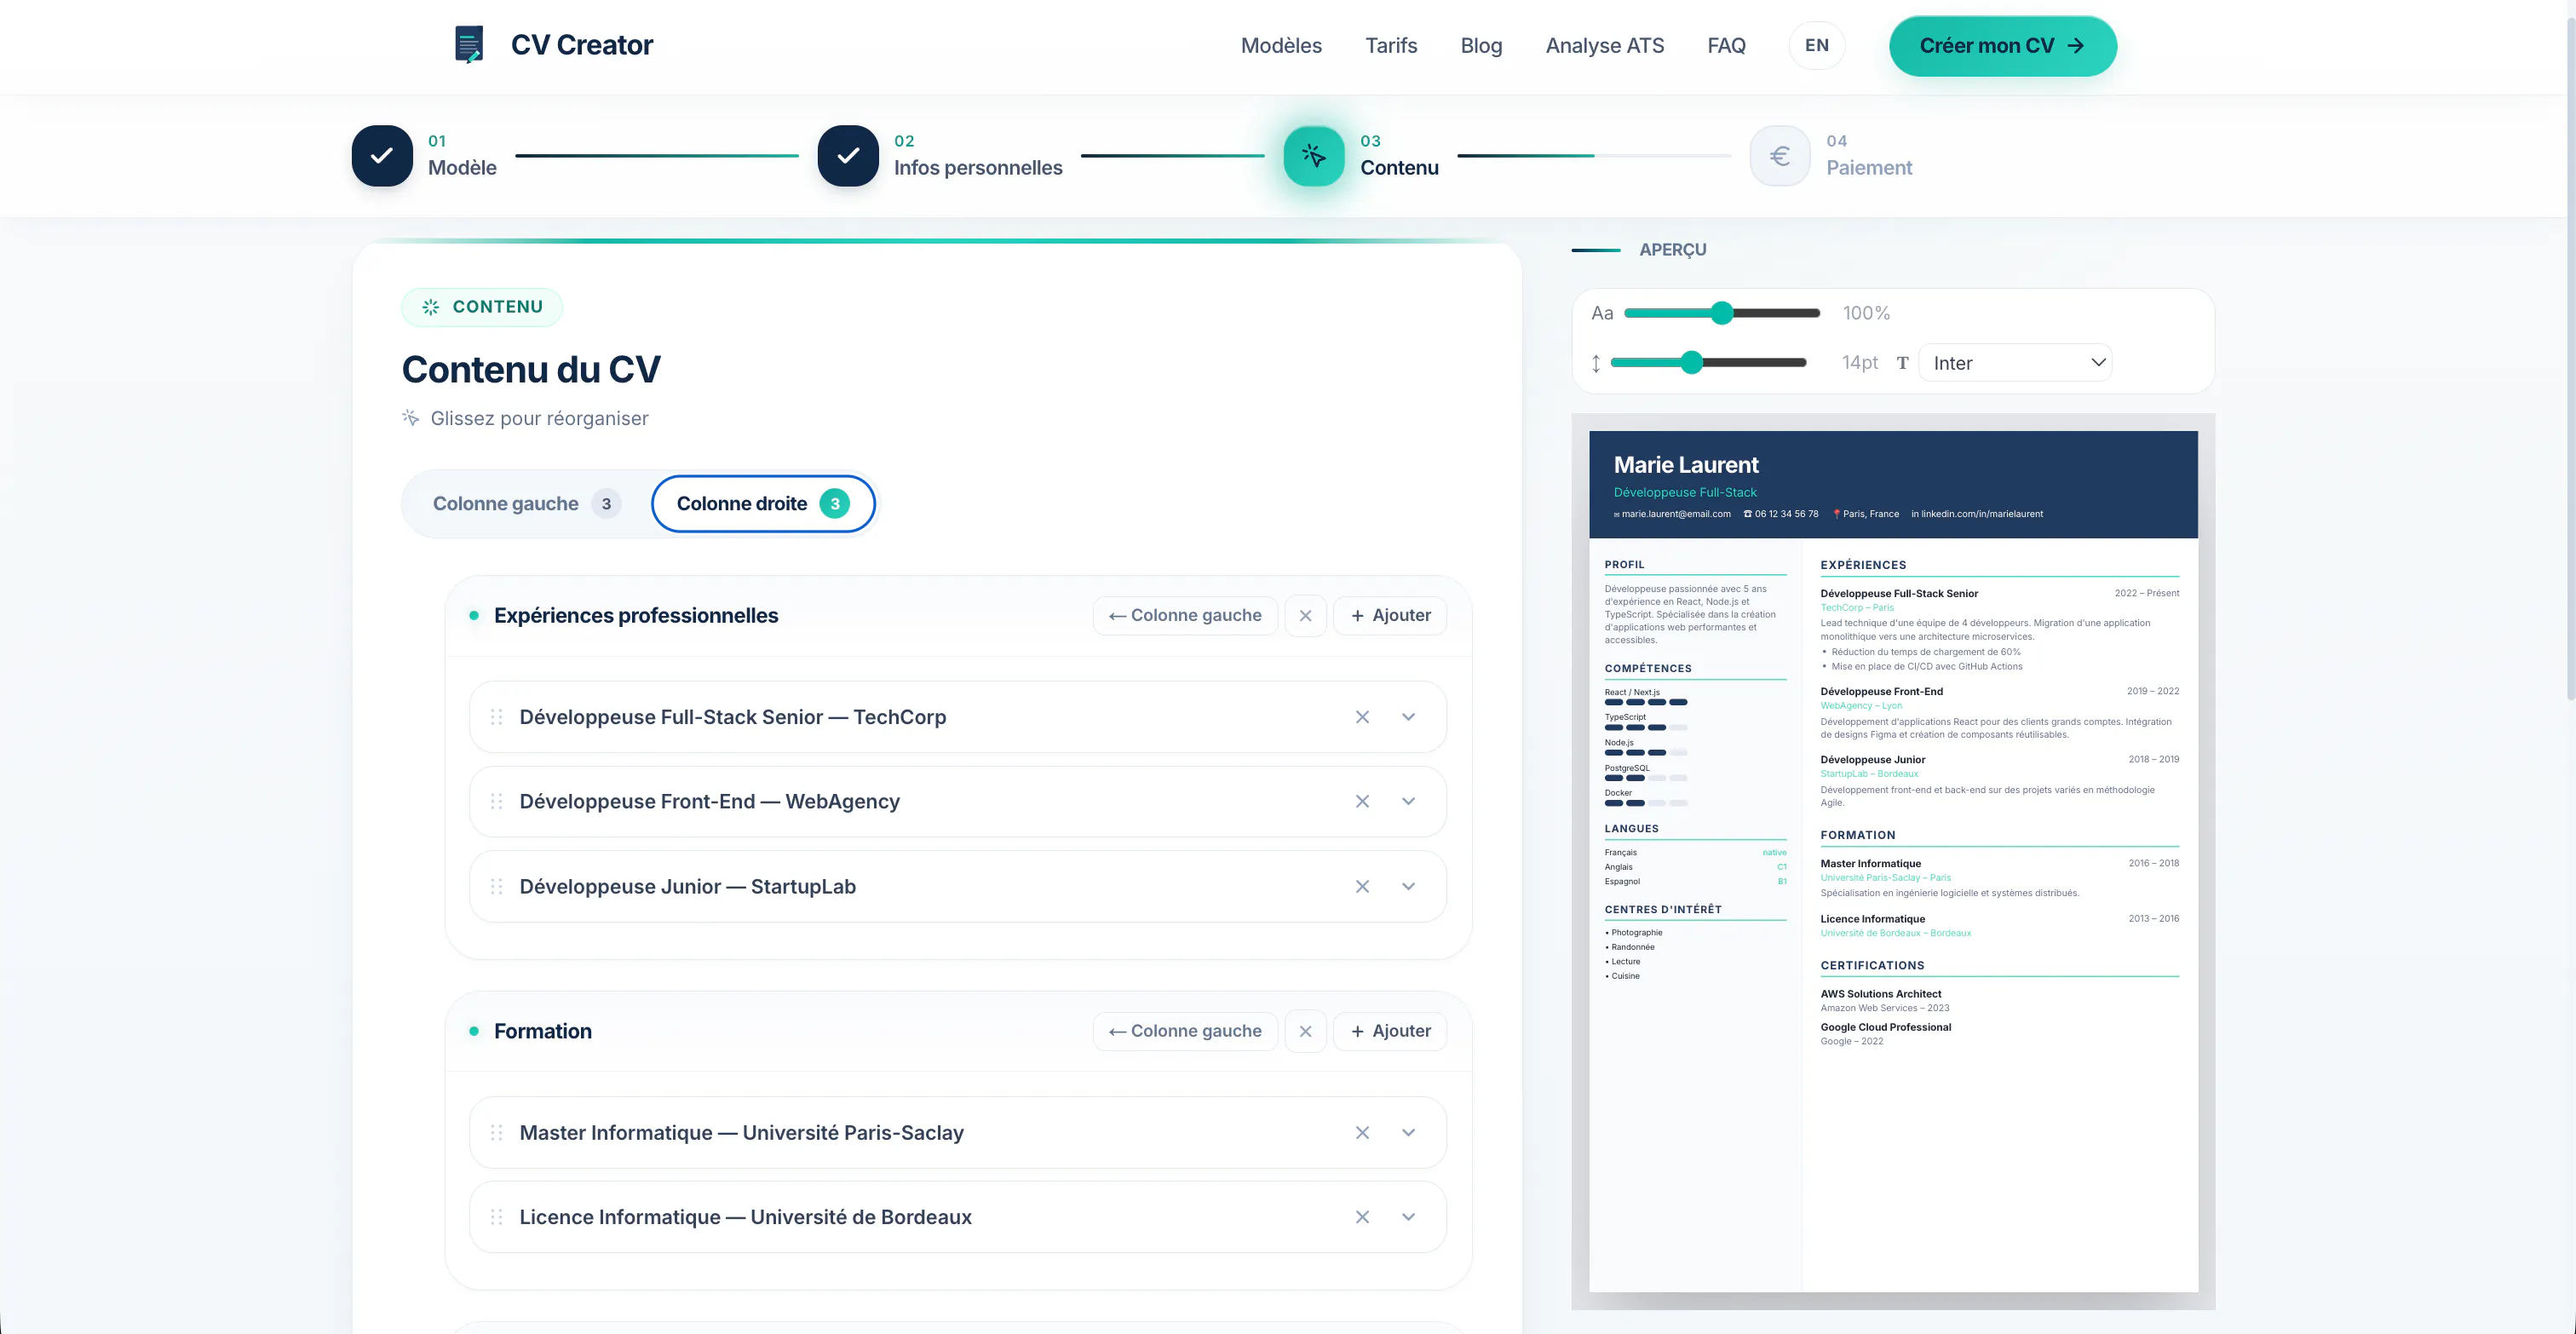Delete Master Informatique — Université Paris-Saclay entry
This screenshot has width=2576, height=1334.
[x=1362, y=1133]
